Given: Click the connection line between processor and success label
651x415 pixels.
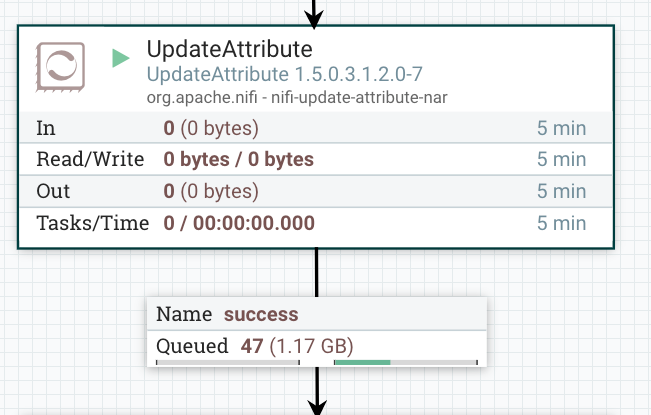Looking at the screenshot, I should click(317, 272).
